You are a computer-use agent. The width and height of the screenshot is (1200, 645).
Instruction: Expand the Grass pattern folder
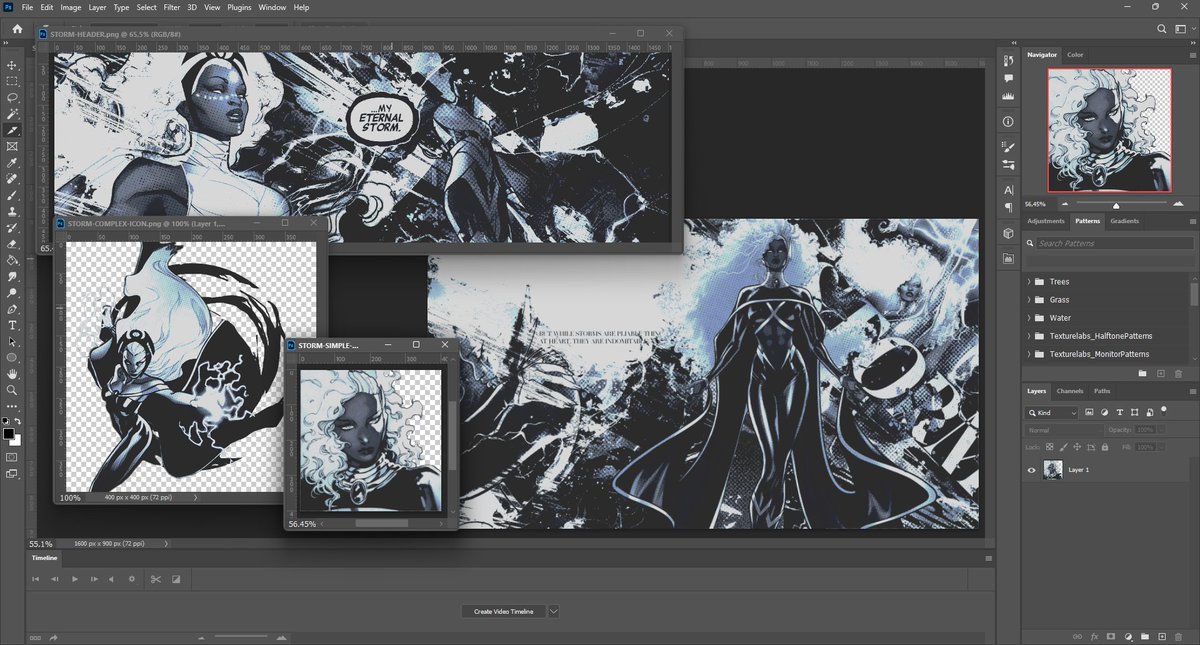(1029, 300)
